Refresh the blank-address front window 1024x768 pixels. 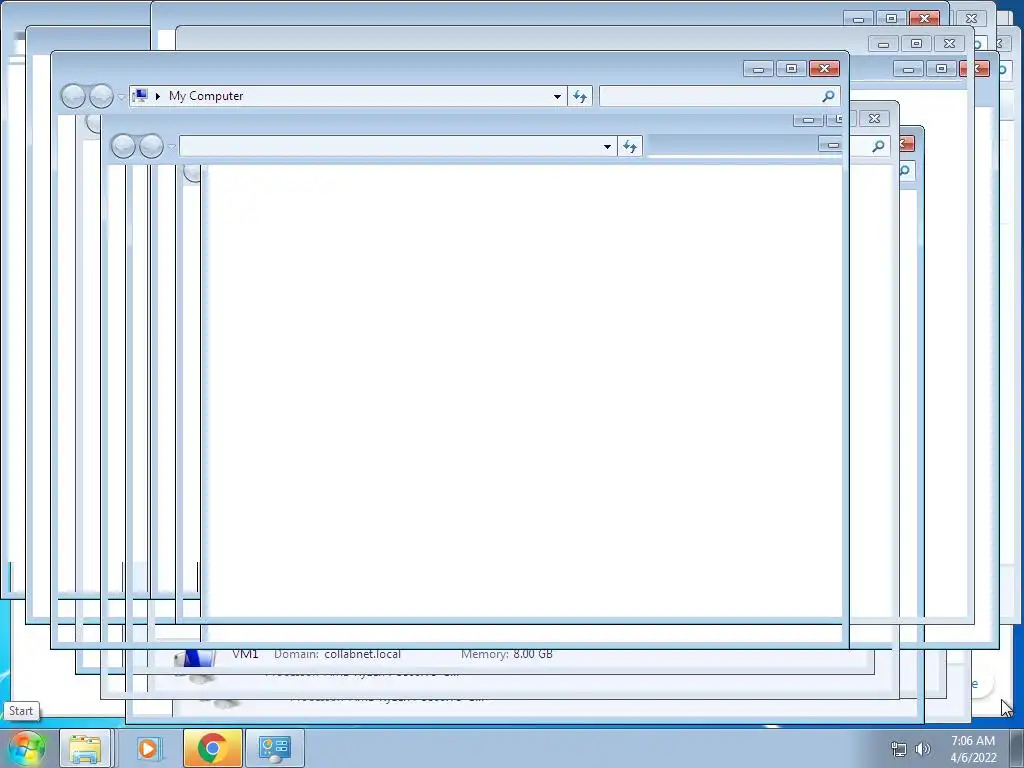click(630, 146)
